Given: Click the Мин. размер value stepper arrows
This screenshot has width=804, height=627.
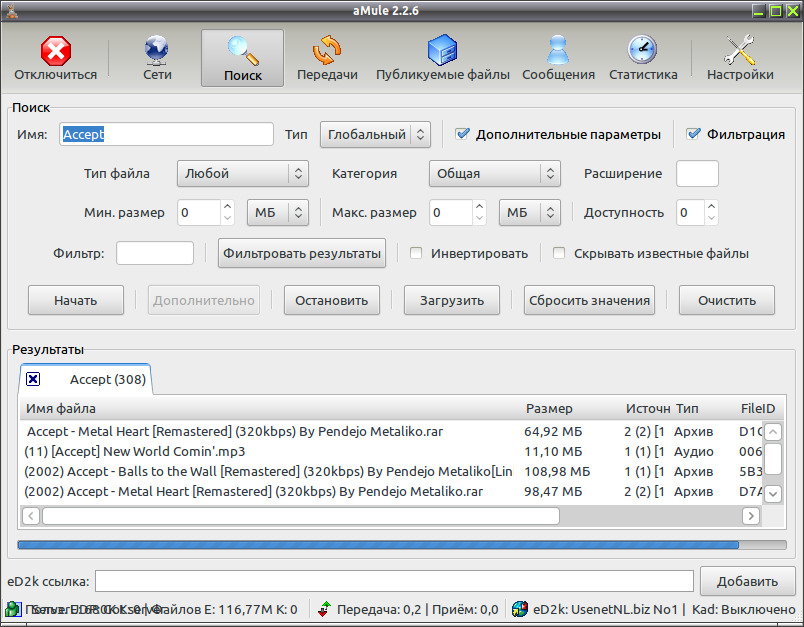Looking at the screenshot, I should 228,212.
